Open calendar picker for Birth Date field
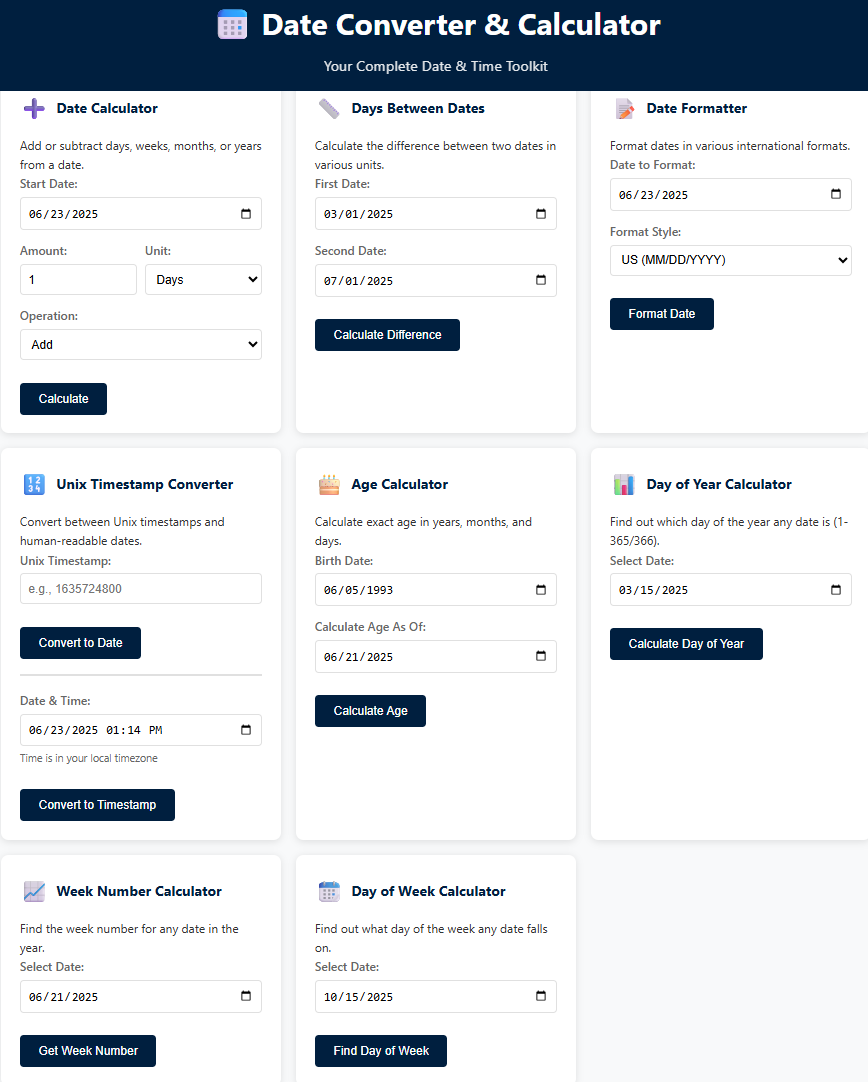The image size is (868, 1082). tap(541, 589)
